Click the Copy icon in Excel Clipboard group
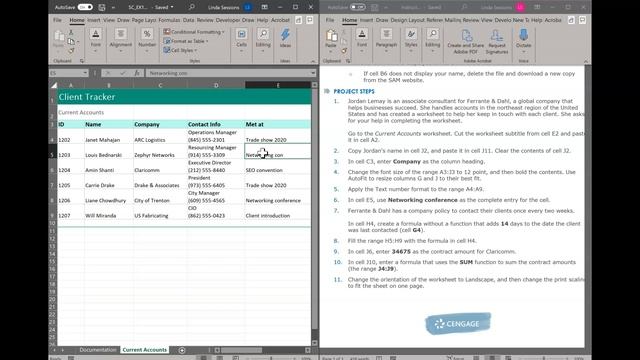Screen dimensions: 640x360 71,41
